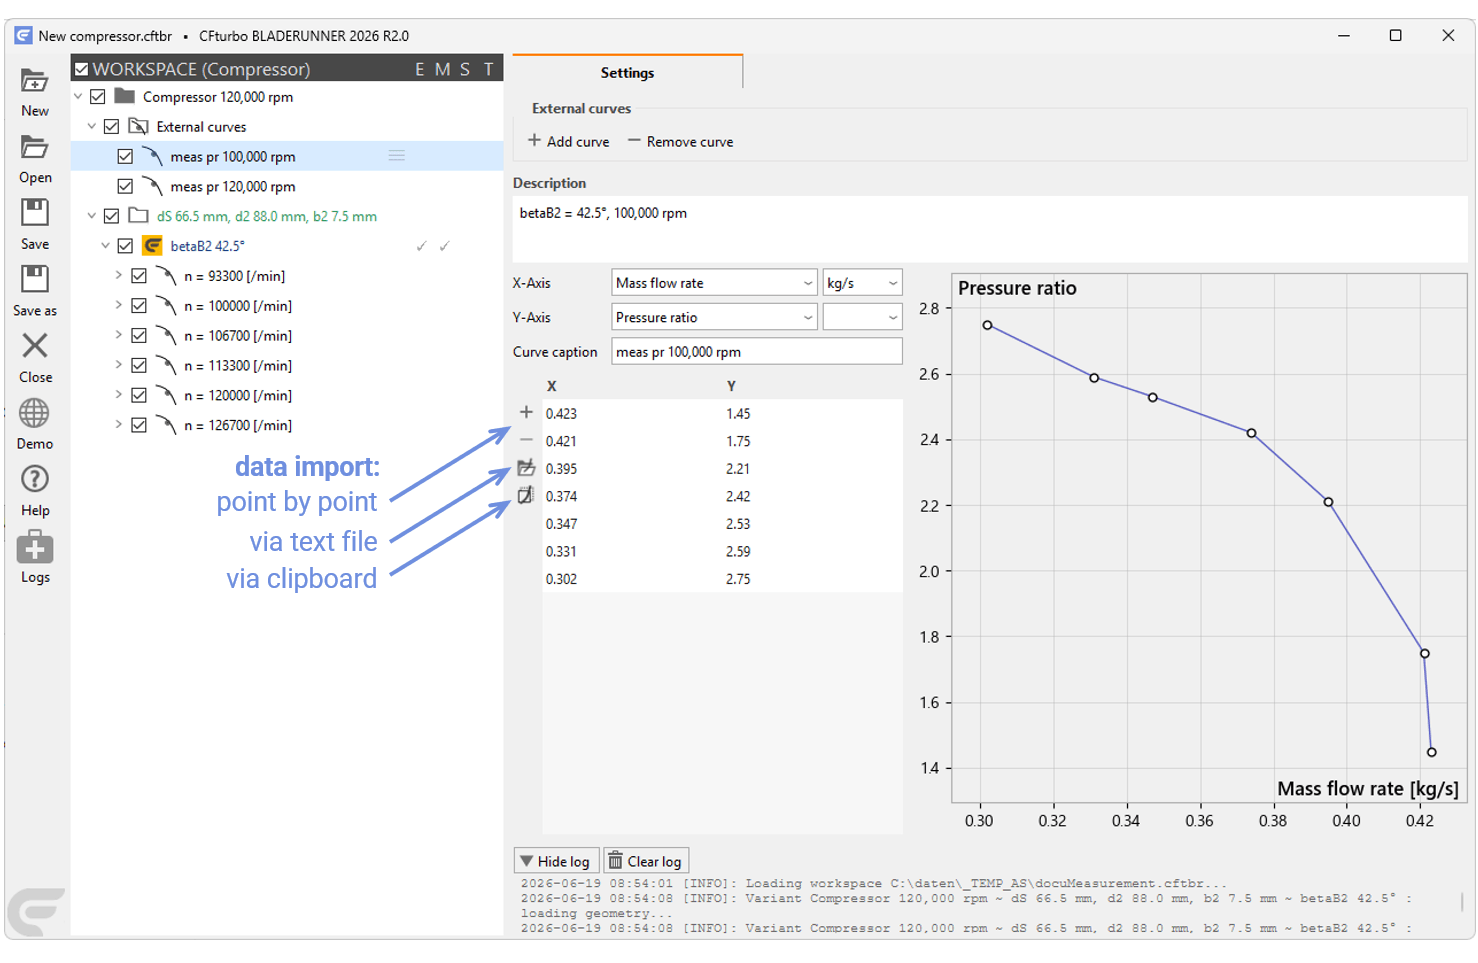This screenshot has width=1478, height=963.
Task: Click the log panel scrollbar
Action: point(1462,901)
